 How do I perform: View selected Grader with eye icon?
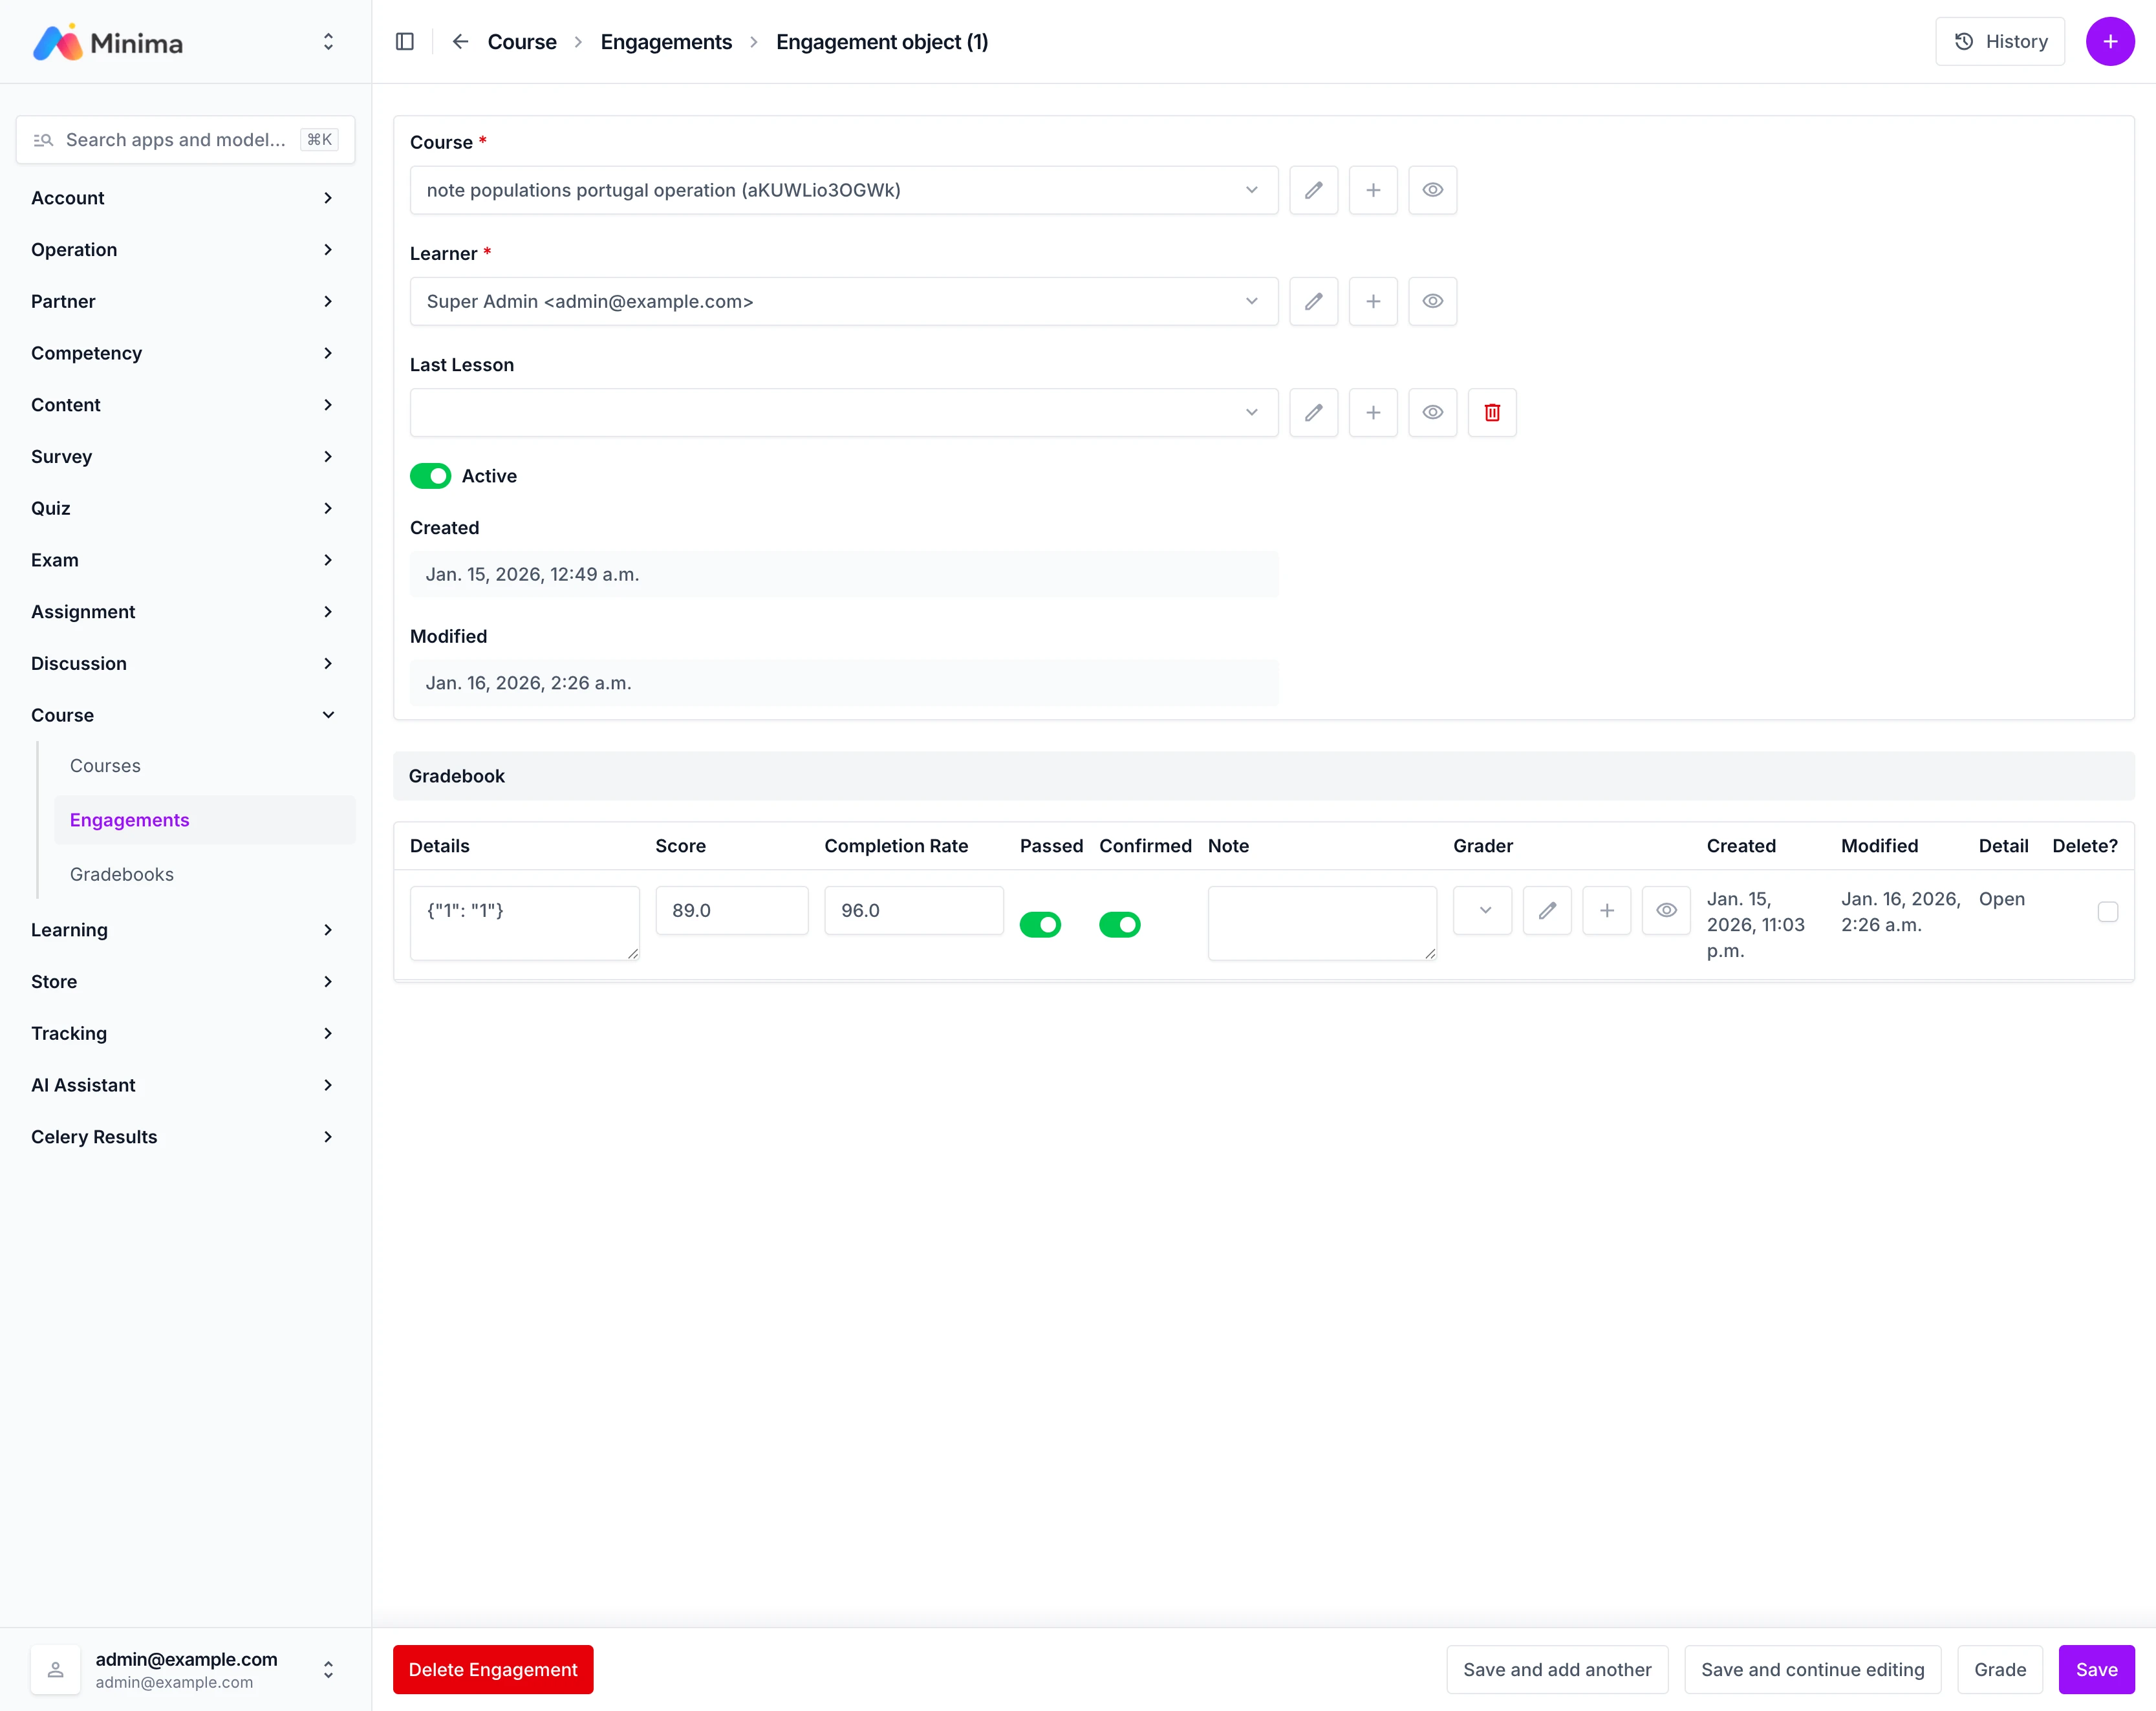[1666, 910]
